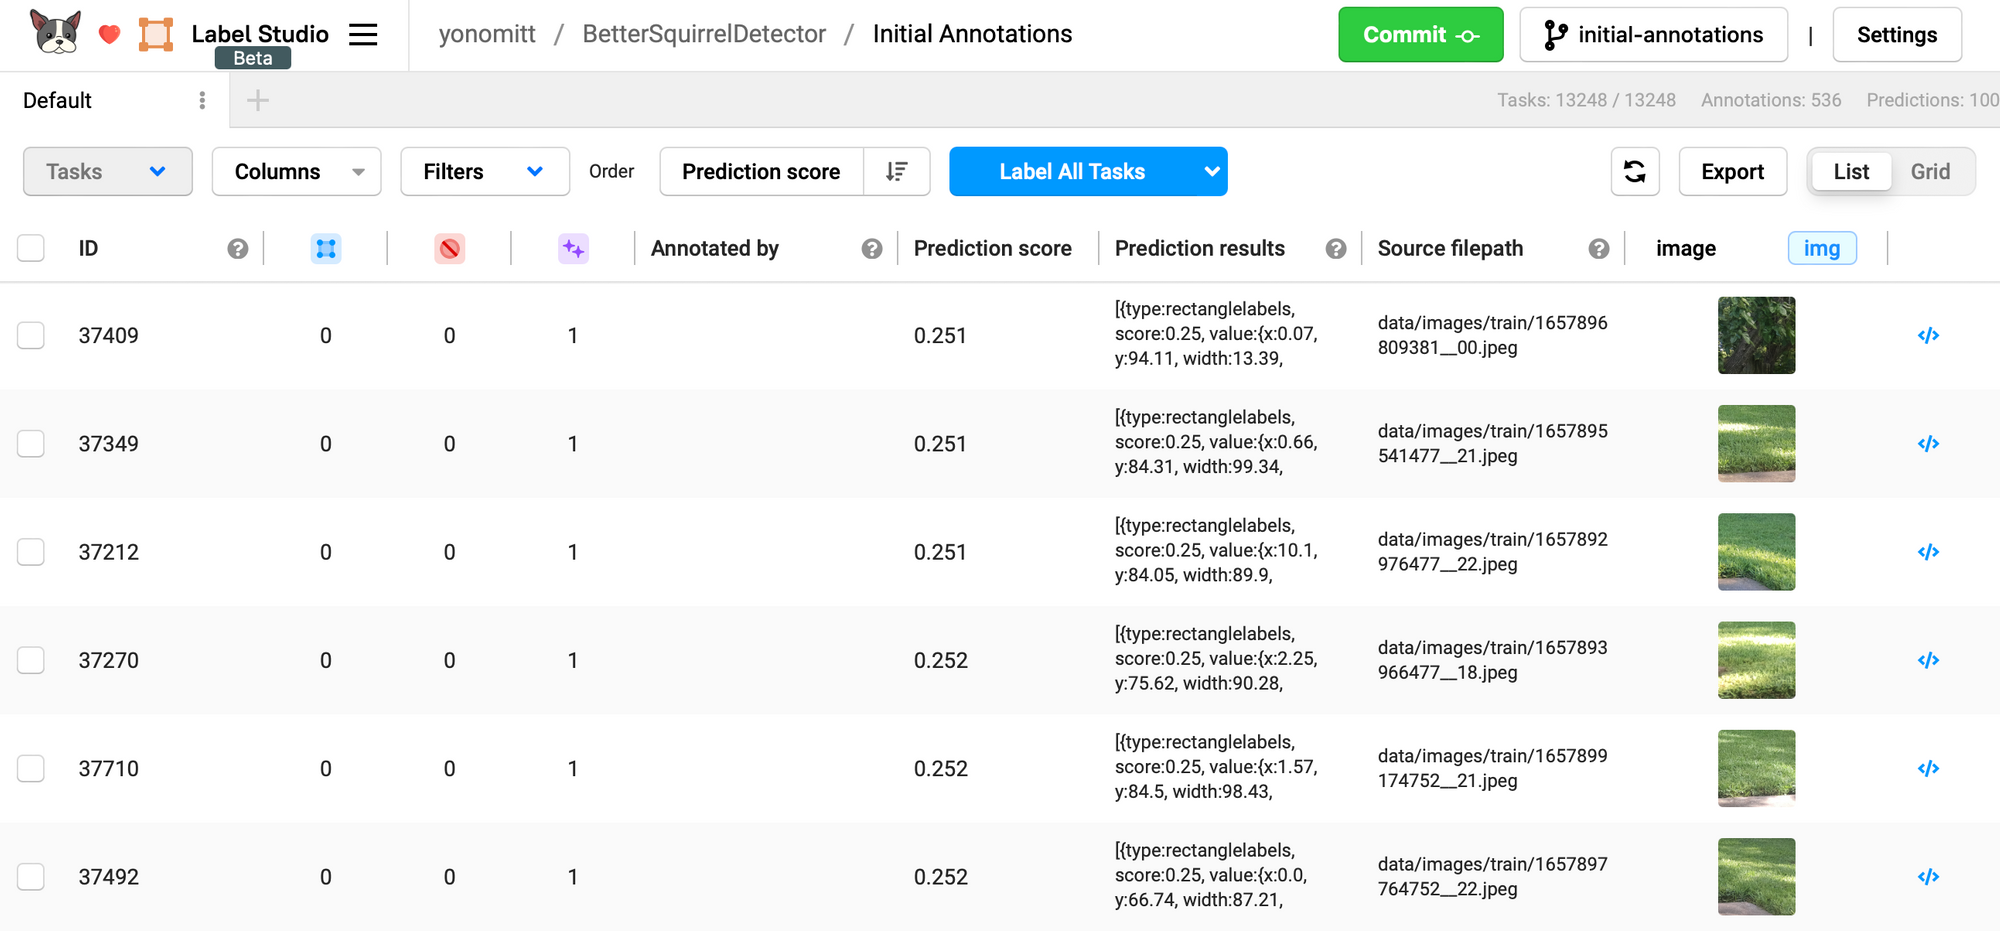Expand the Label All Tasks arrow menu
This screenshot has height=931, width=2000.
click(x=1212, y=172)
